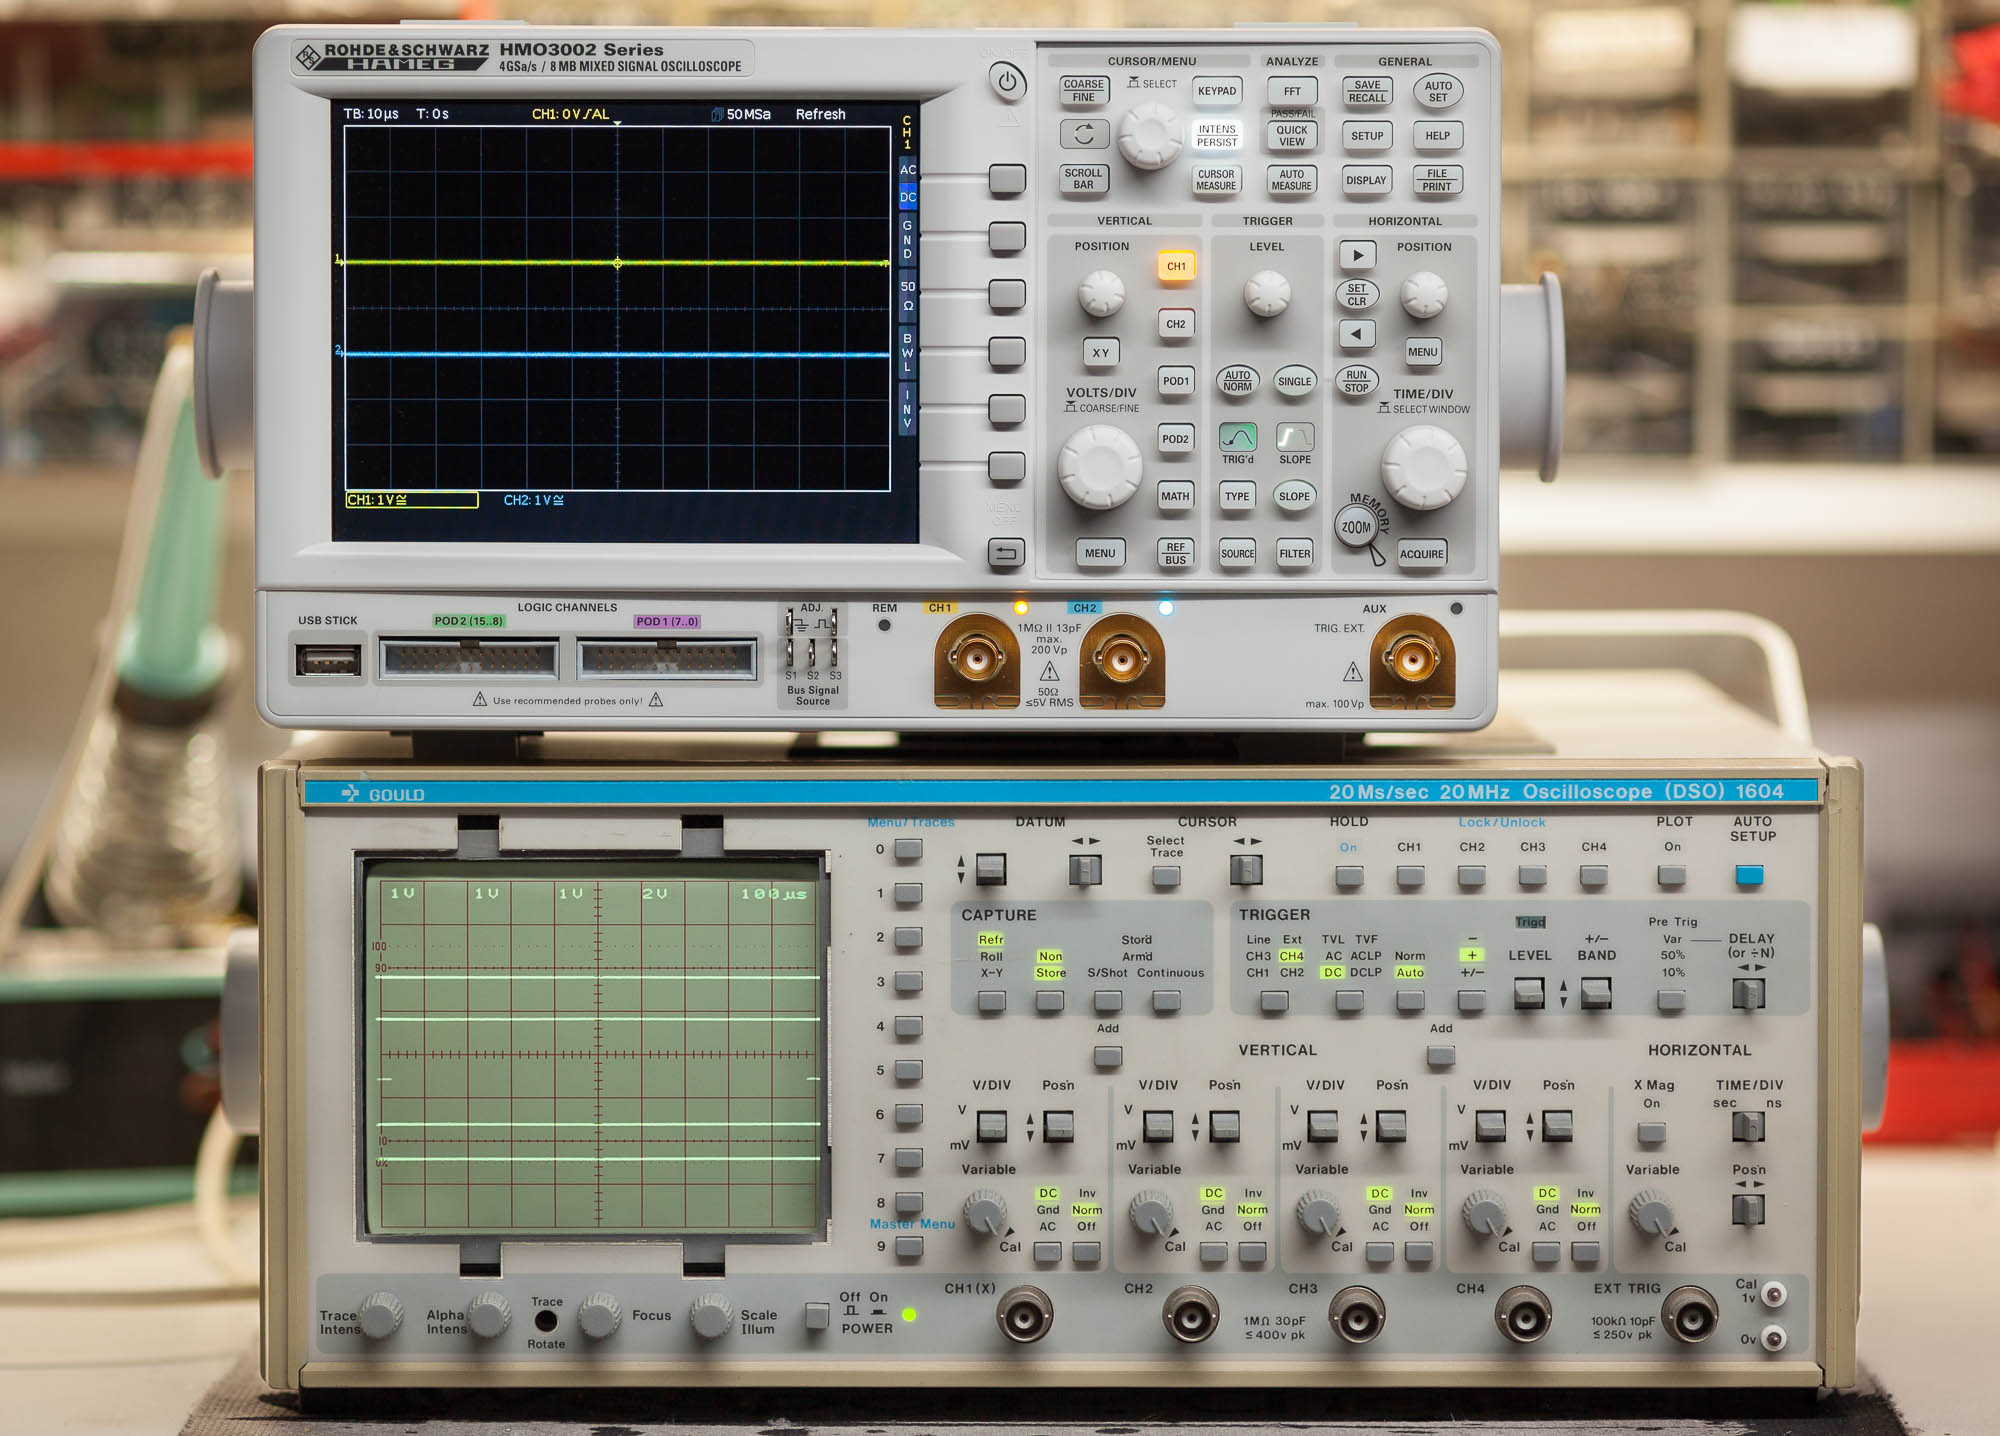Image resolution: width=2000 pixels, height=1436 pixels.
Task: Toggle AUTO NORM trigger mode
Action: [x=1237, y=381]
